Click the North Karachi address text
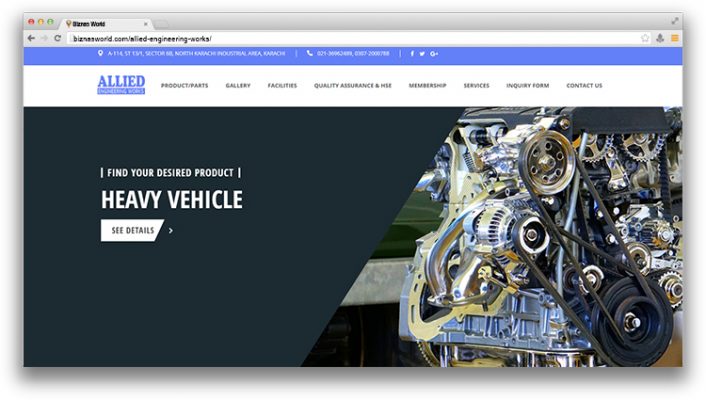This screenshot has width=706, height=400. coord(196,53)
